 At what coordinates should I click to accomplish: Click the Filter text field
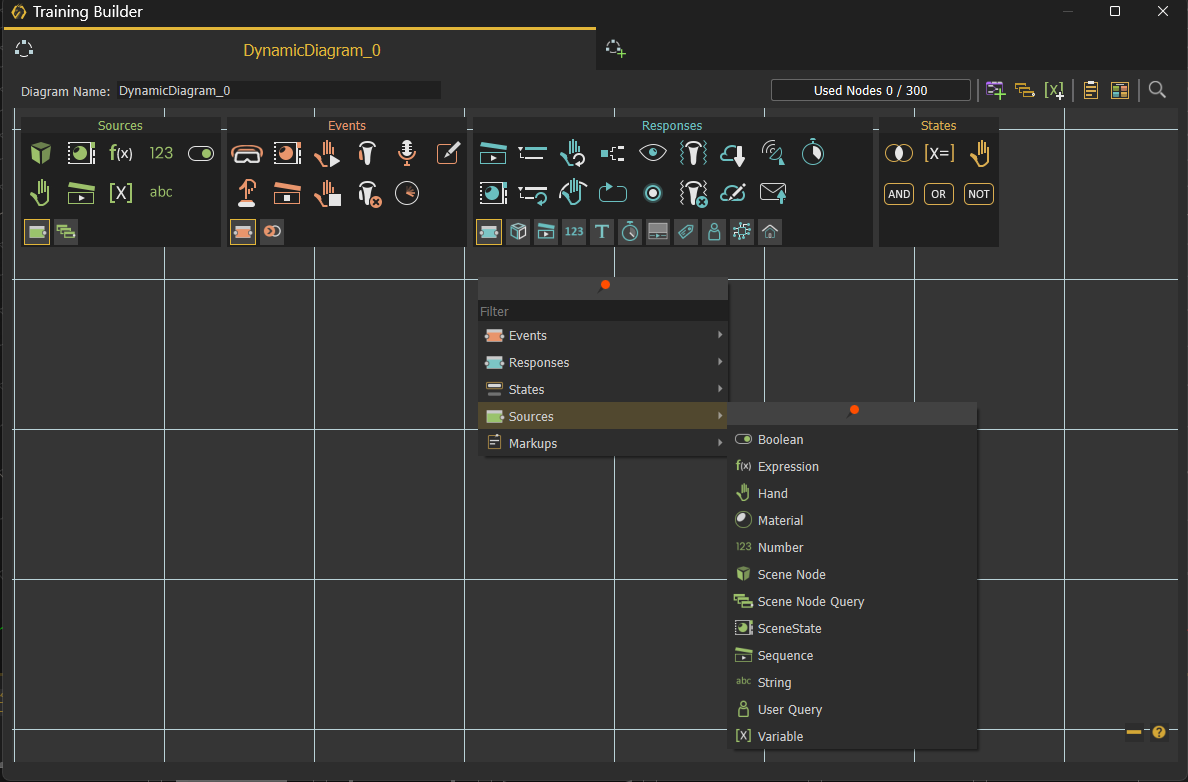[x=603, y=311]
